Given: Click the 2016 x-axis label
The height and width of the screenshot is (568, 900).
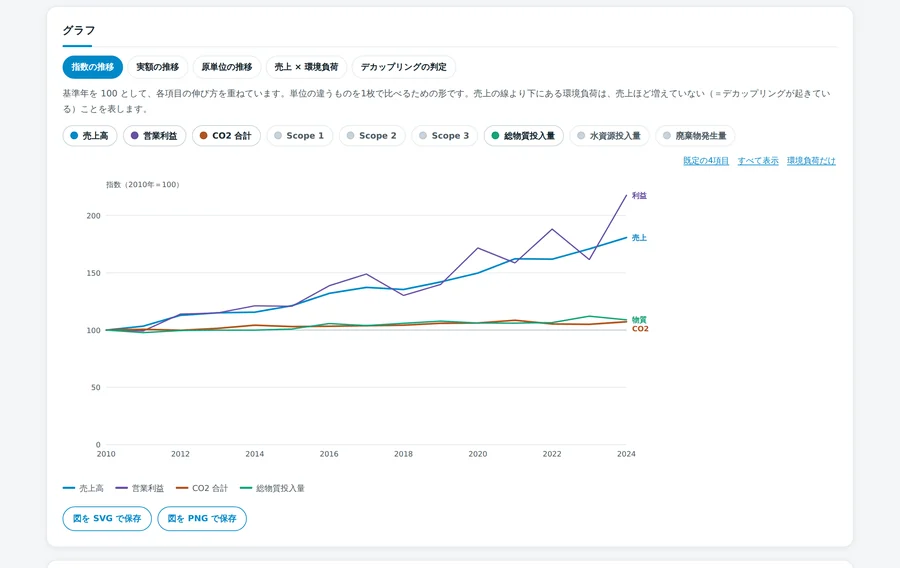Looking at the screenshot, I should coord(329,454).
